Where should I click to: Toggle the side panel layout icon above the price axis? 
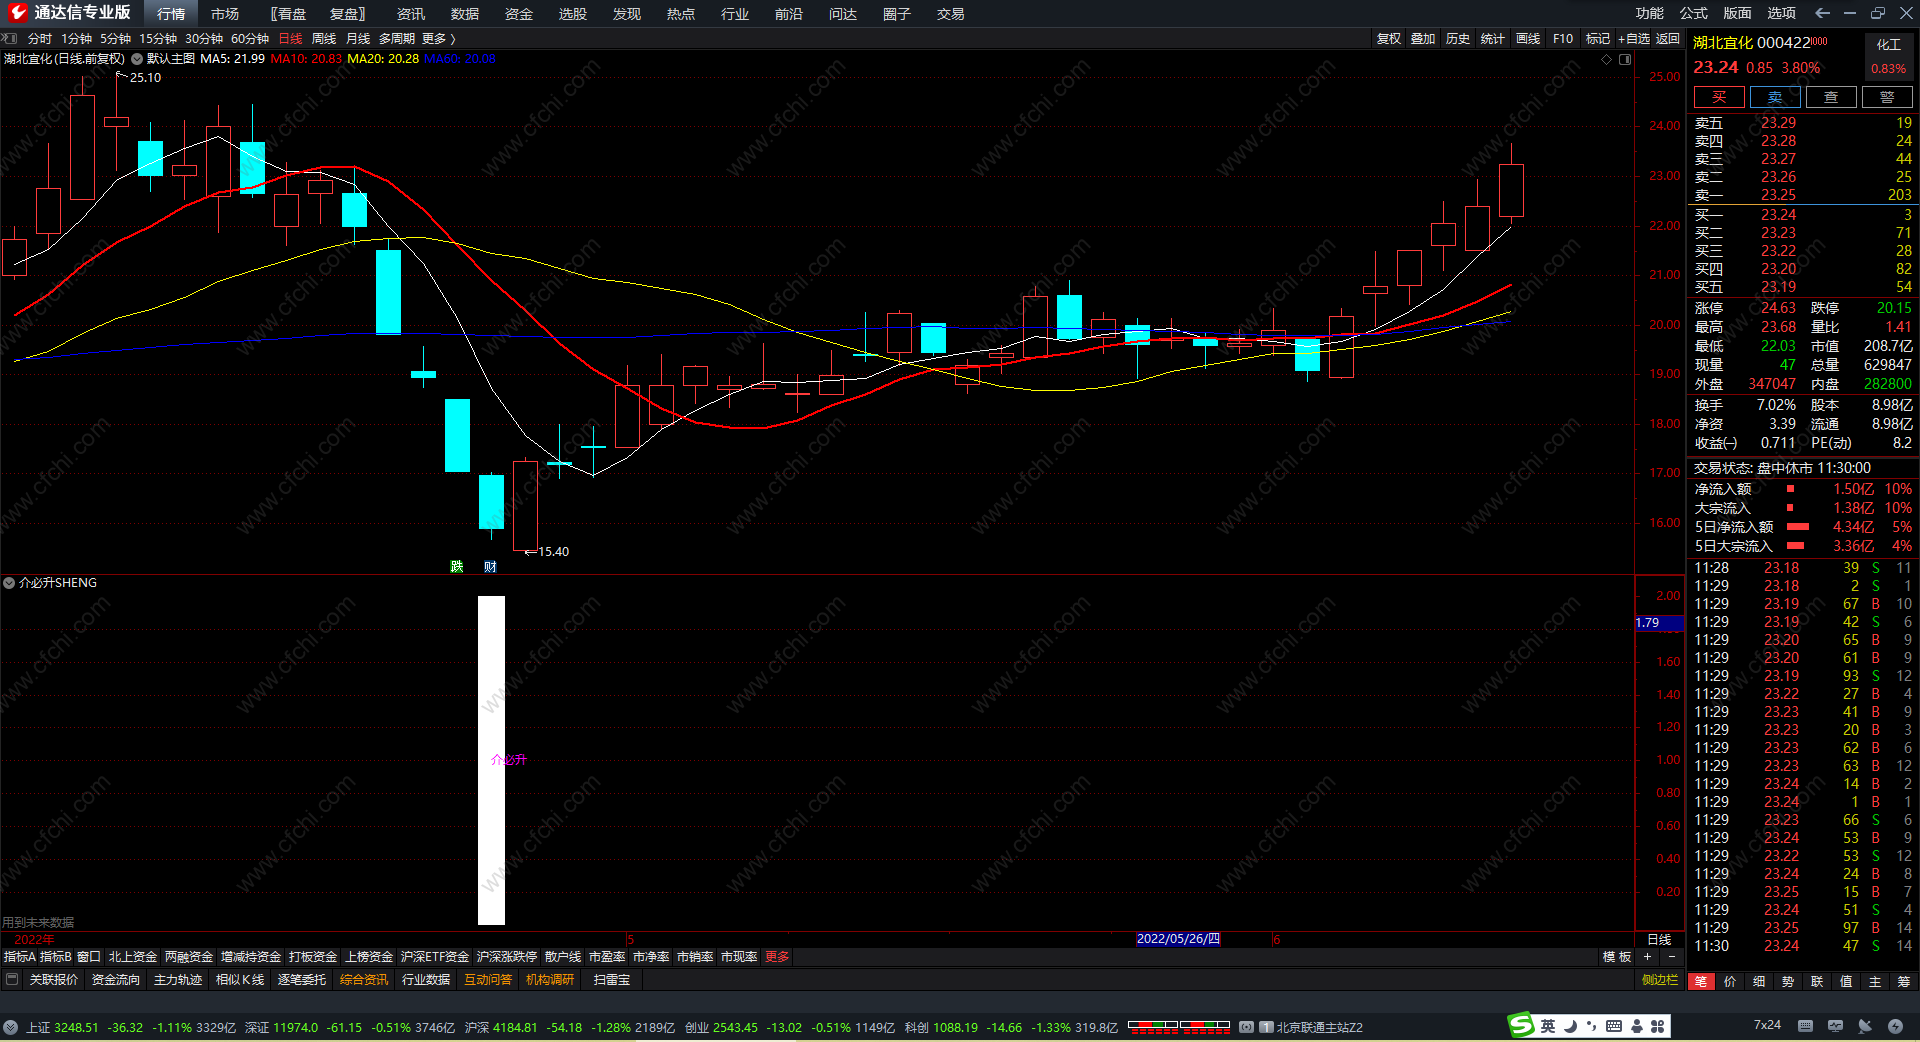[x=1625, y=59]
